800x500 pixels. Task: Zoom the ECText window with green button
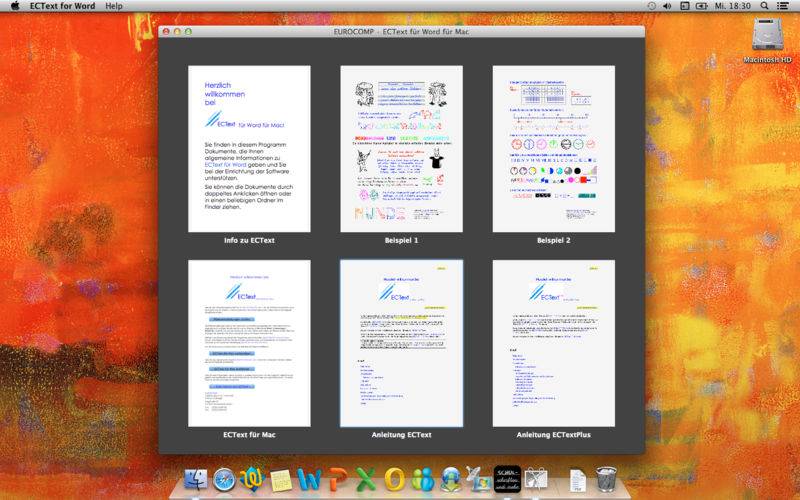click(x=188, y=32)
